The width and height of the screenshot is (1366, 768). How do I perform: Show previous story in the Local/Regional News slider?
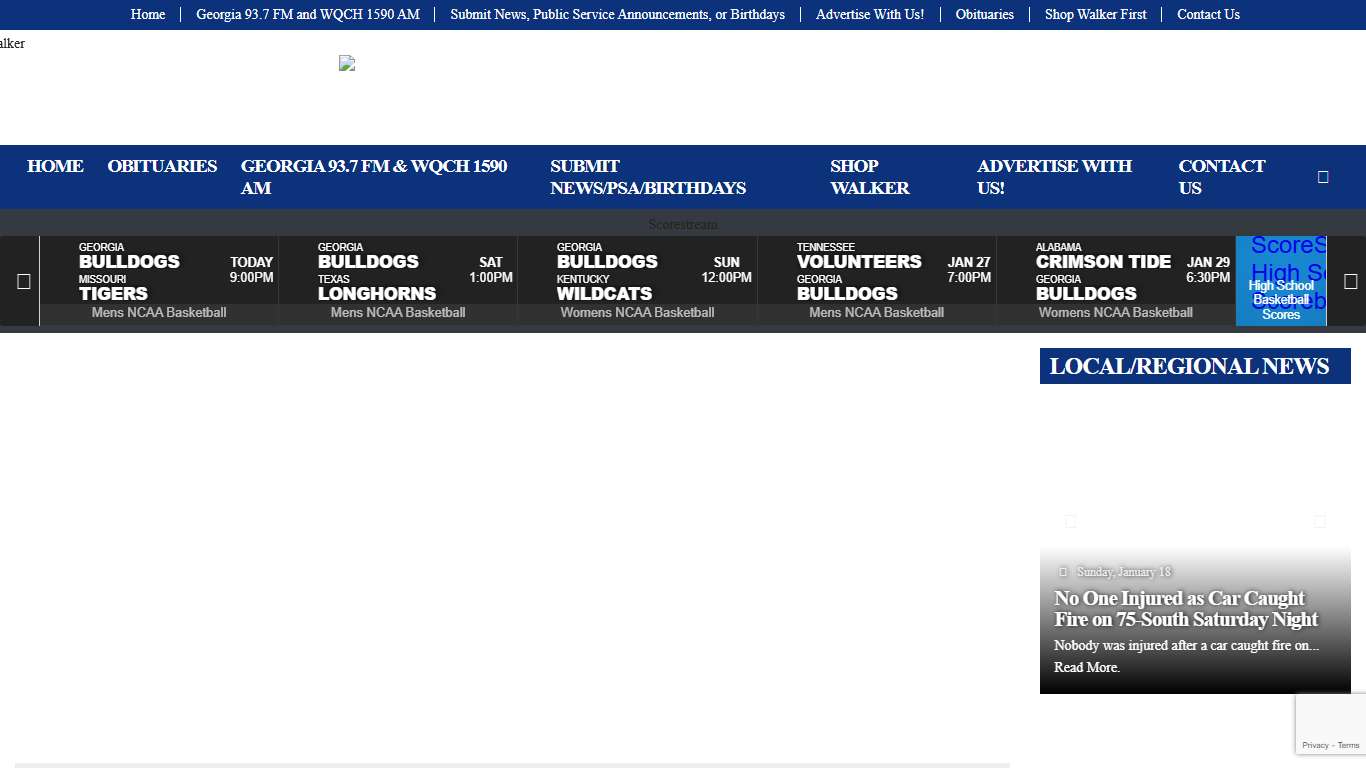tap(1071, 521)
